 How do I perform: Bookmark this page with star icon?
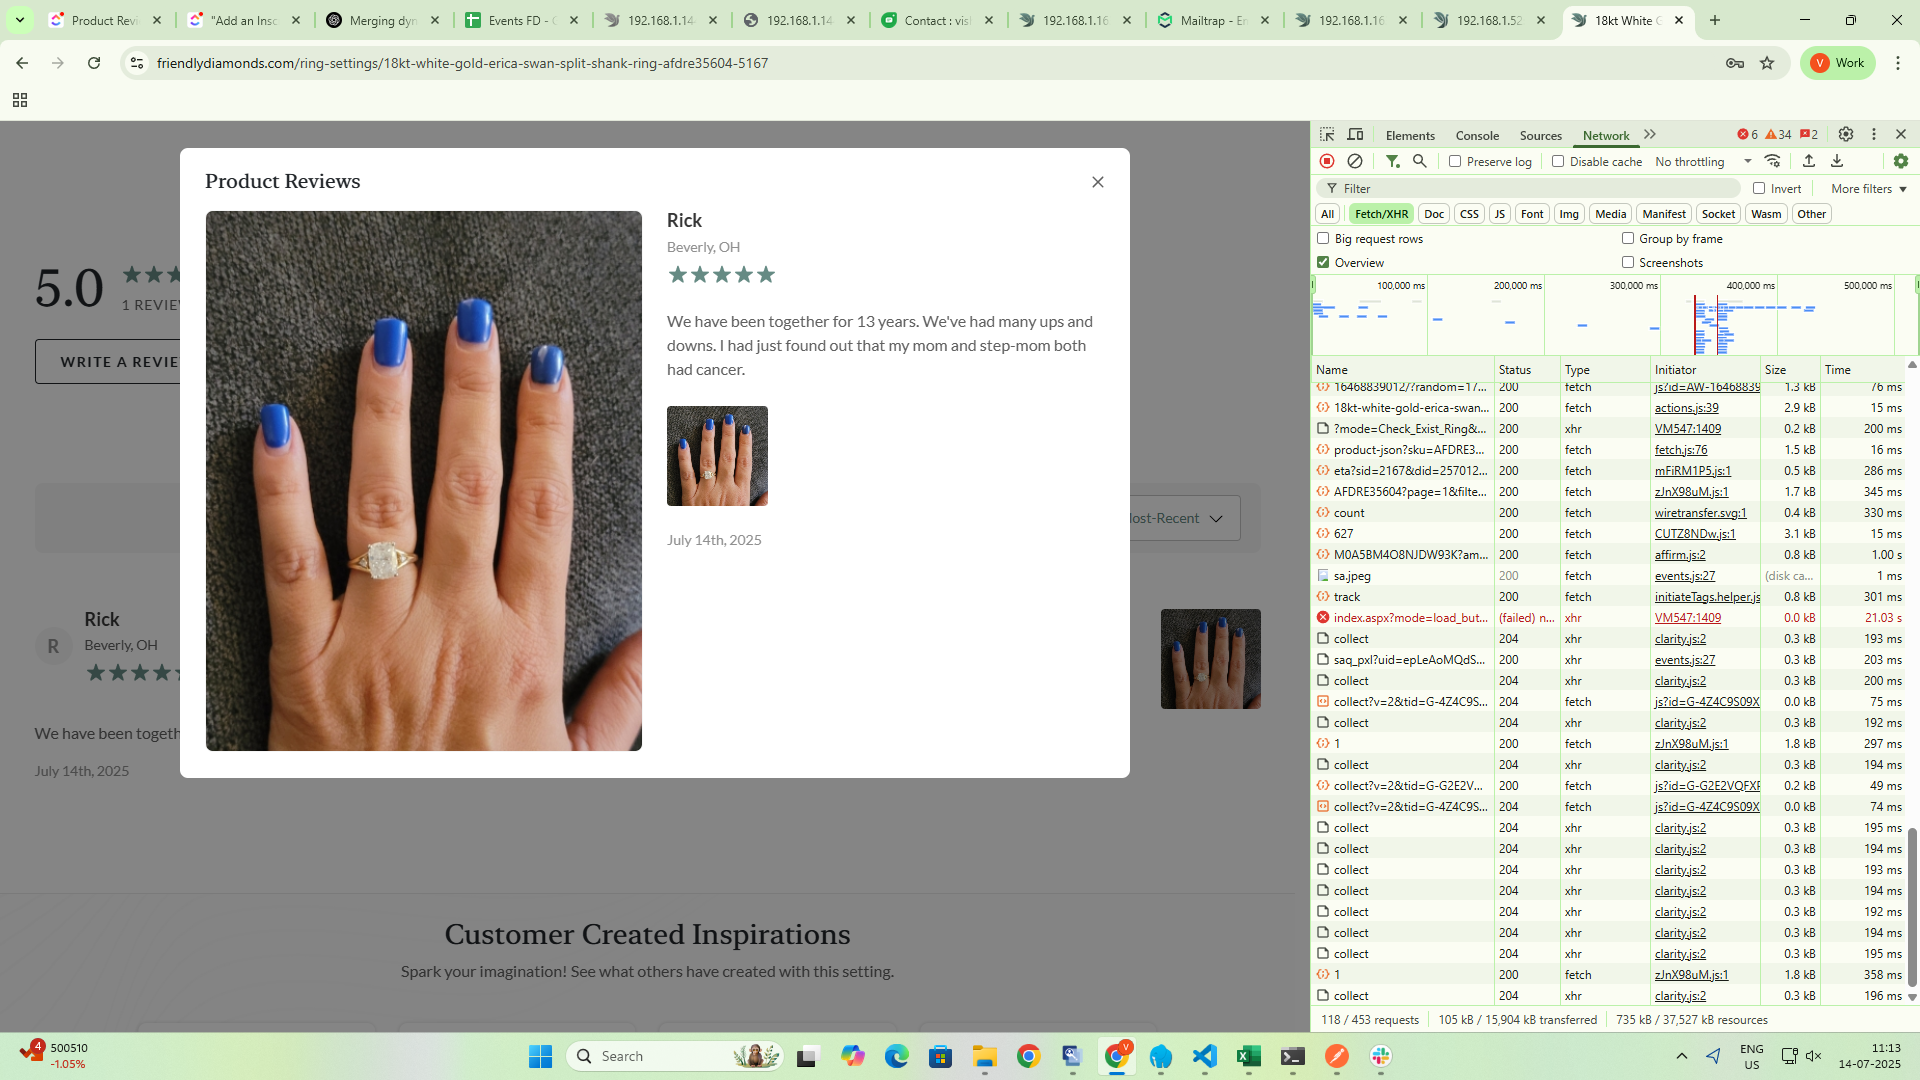tap(1767, 63)
